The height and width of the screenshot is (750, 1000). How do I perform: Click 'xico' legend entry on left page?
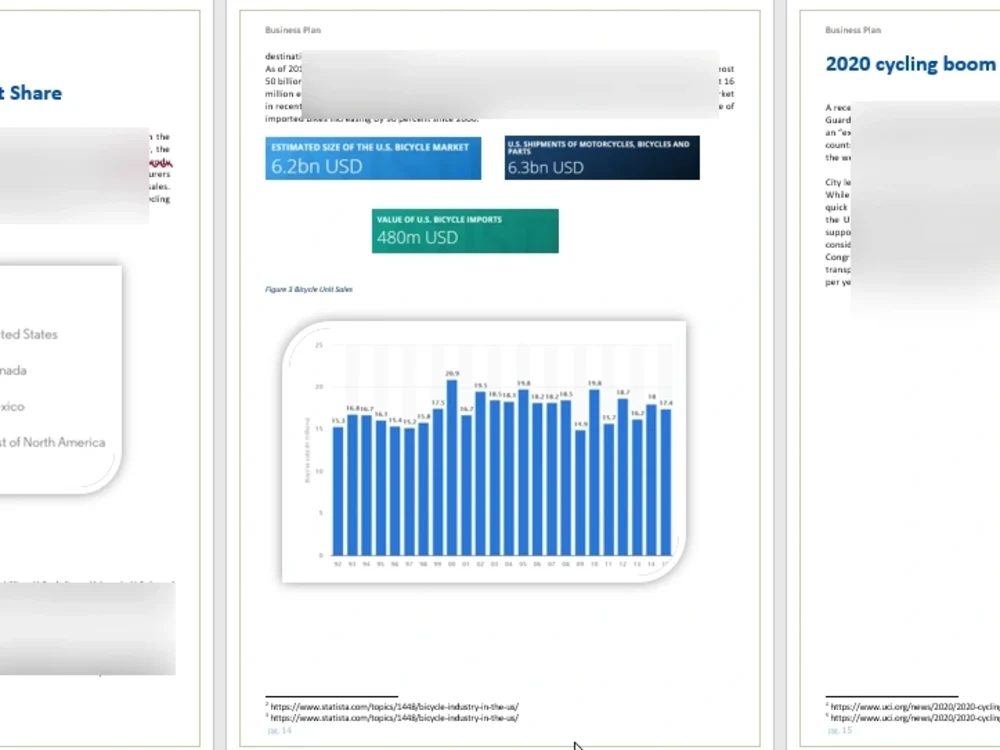click(x=12, y=406)
